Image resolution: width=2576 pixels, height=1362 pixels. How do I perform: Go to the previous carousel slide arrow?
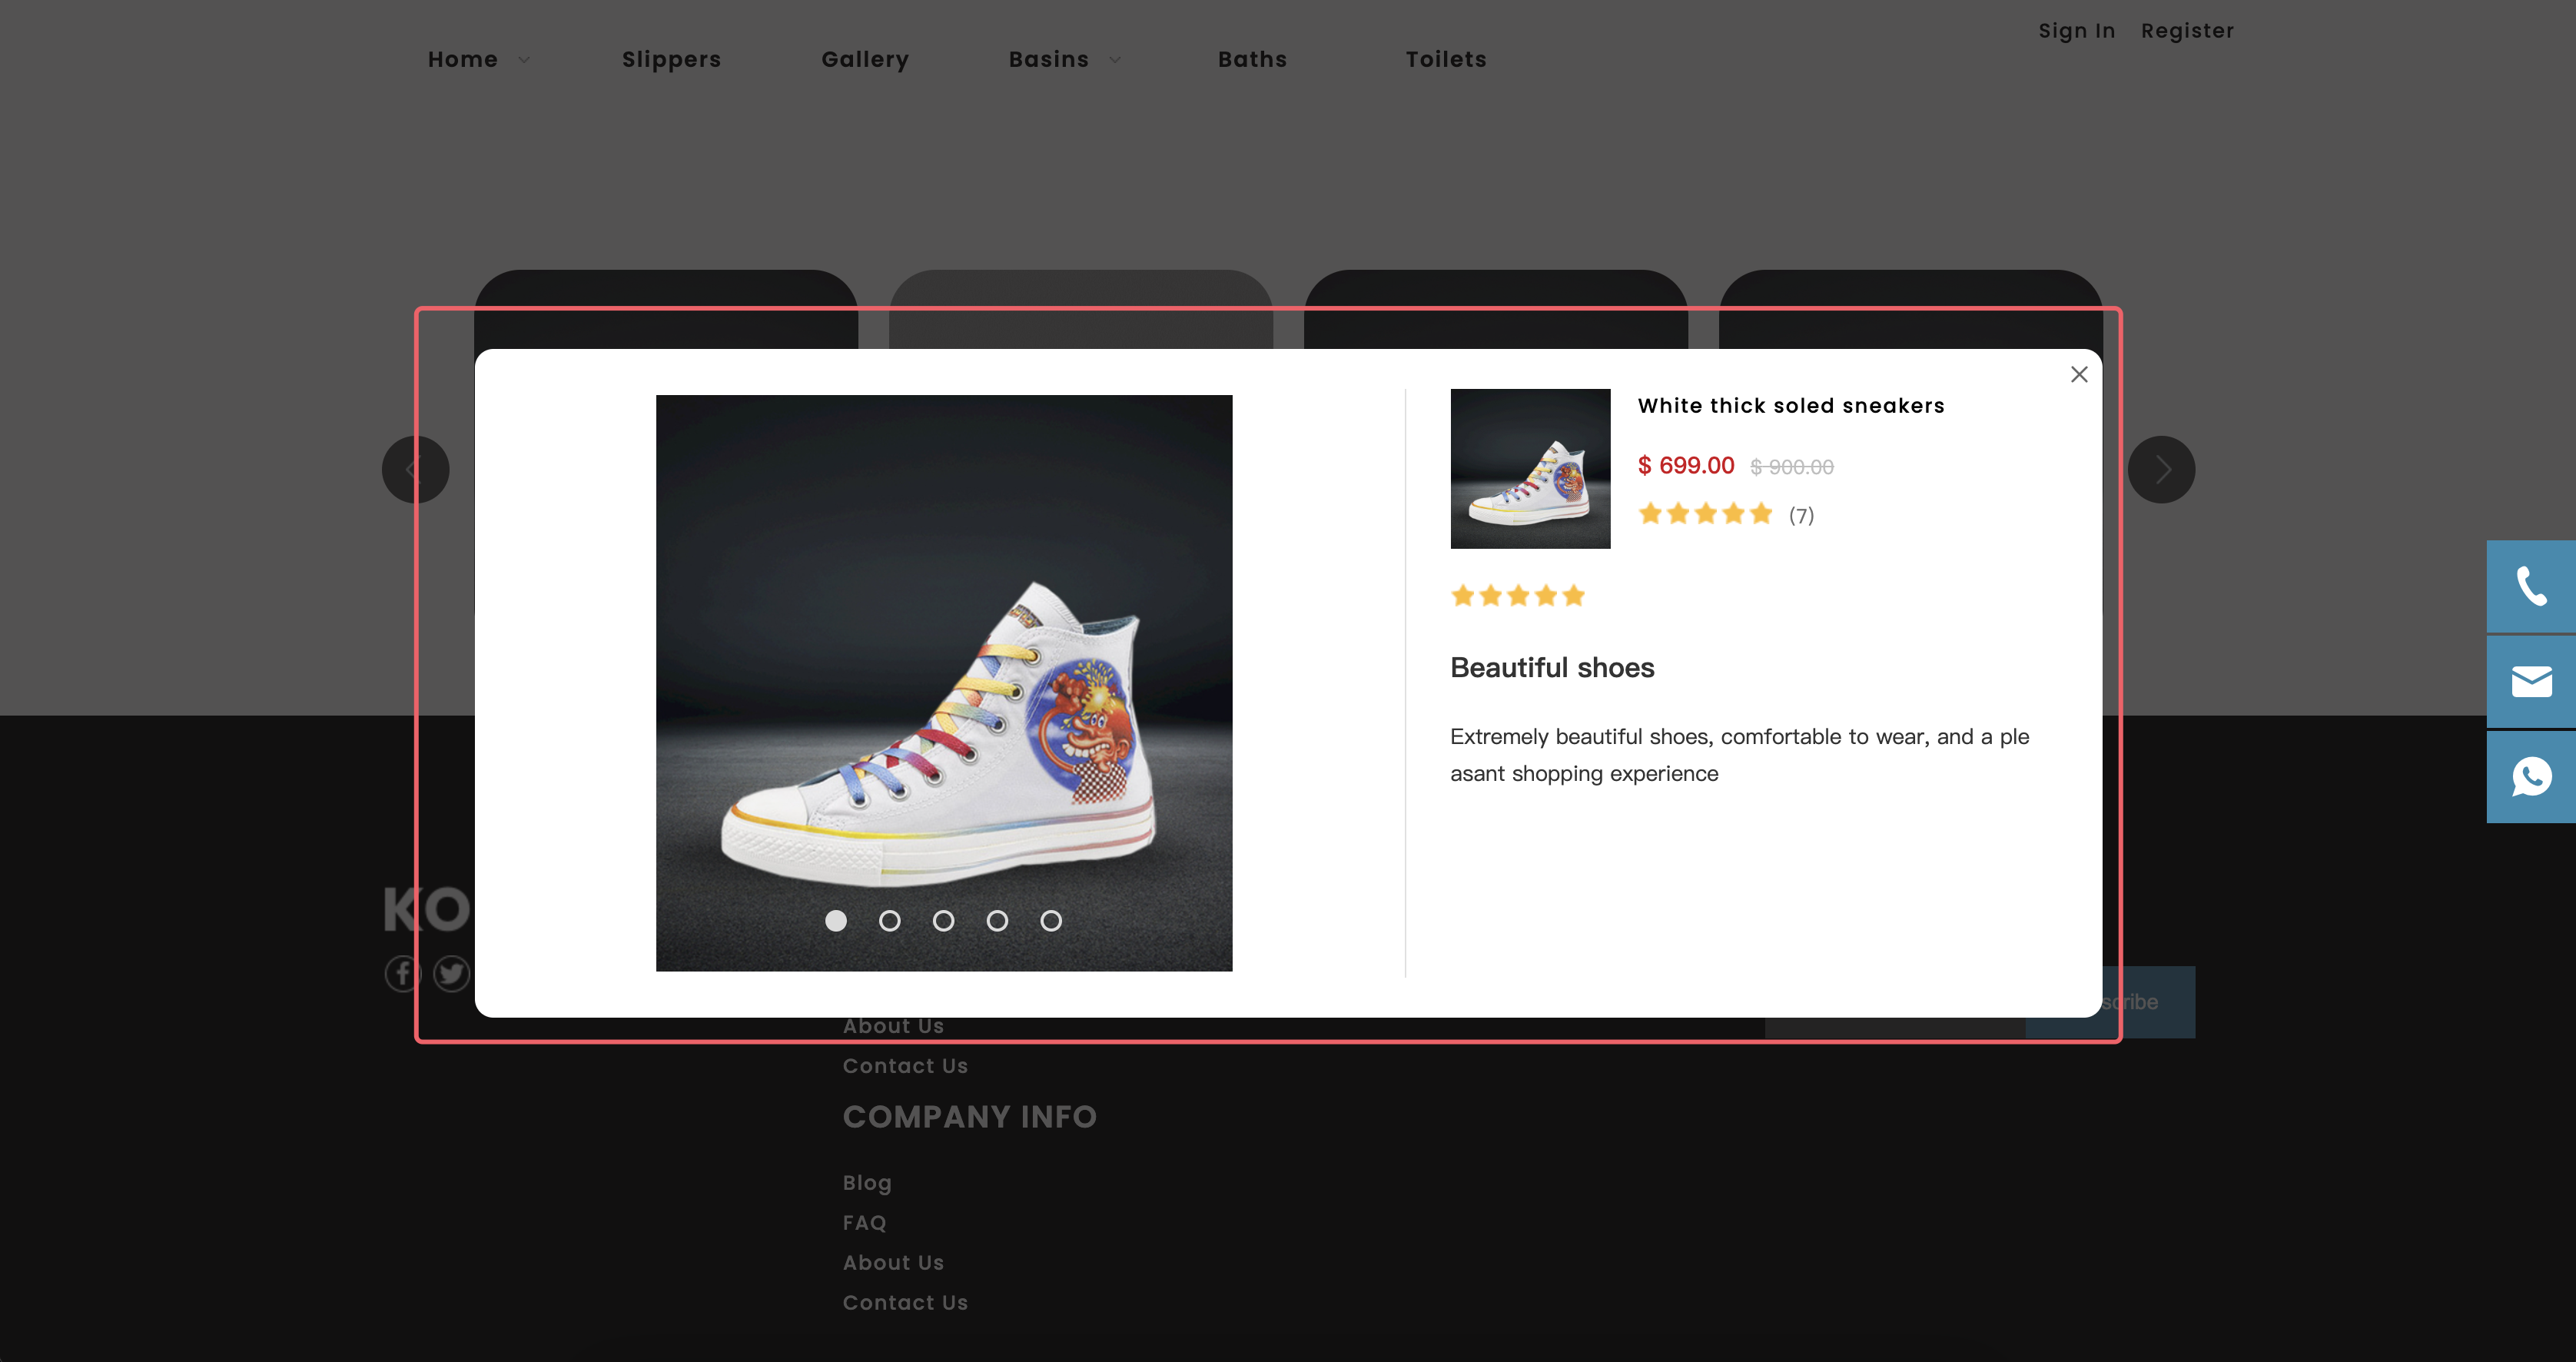415,469
